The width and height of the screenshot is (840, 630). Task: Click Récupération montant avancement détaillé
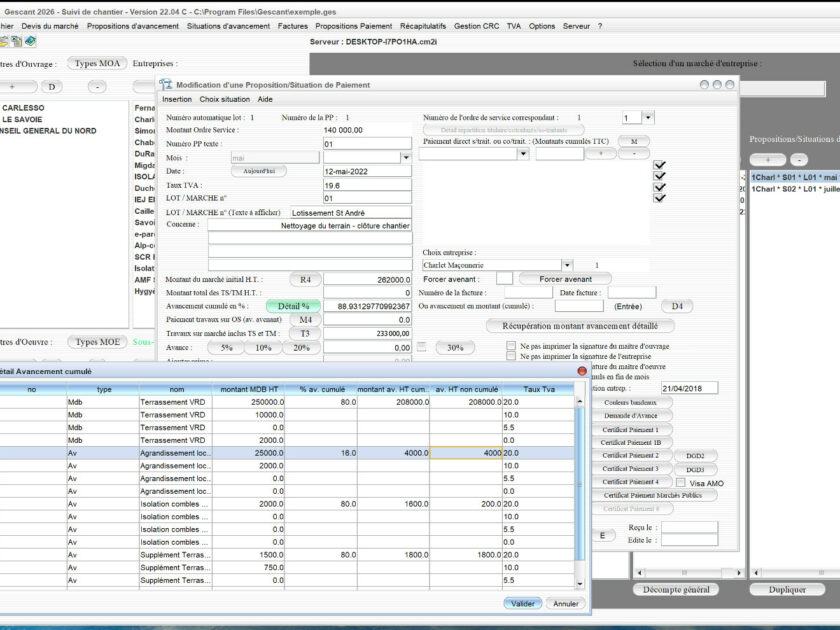580,326
